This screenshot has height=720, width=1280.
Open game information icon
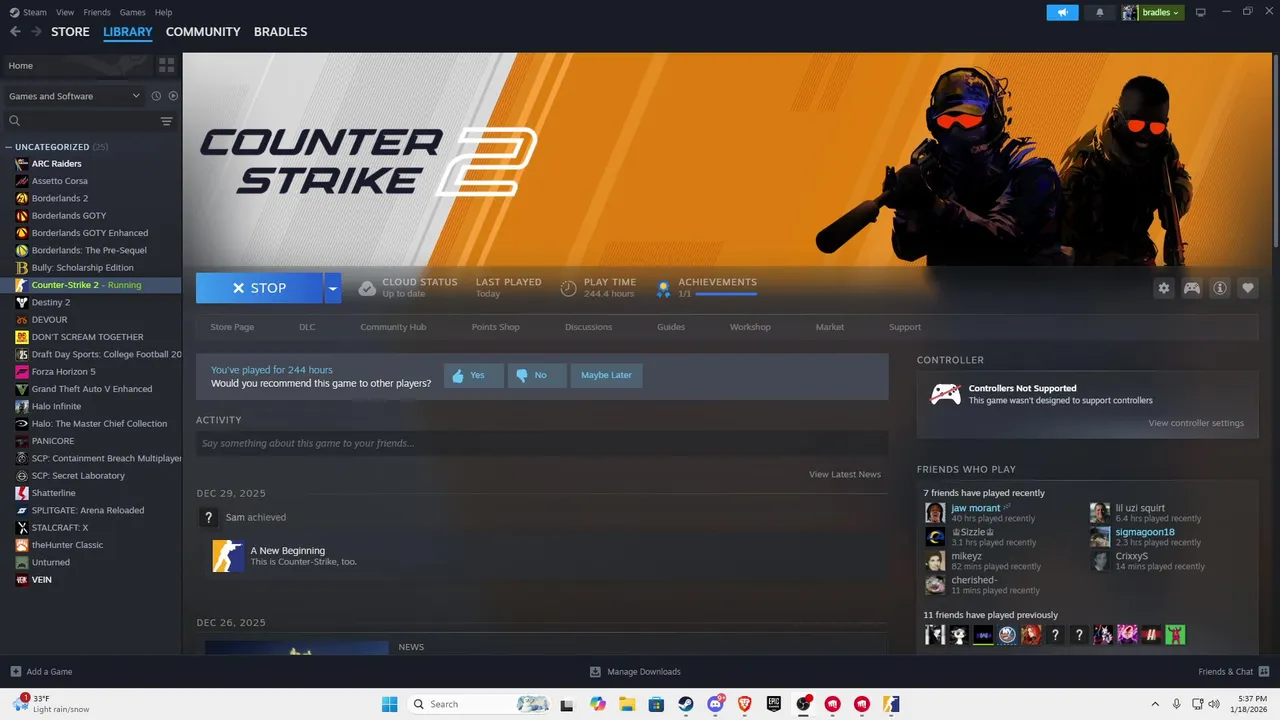click(1220, 288)
